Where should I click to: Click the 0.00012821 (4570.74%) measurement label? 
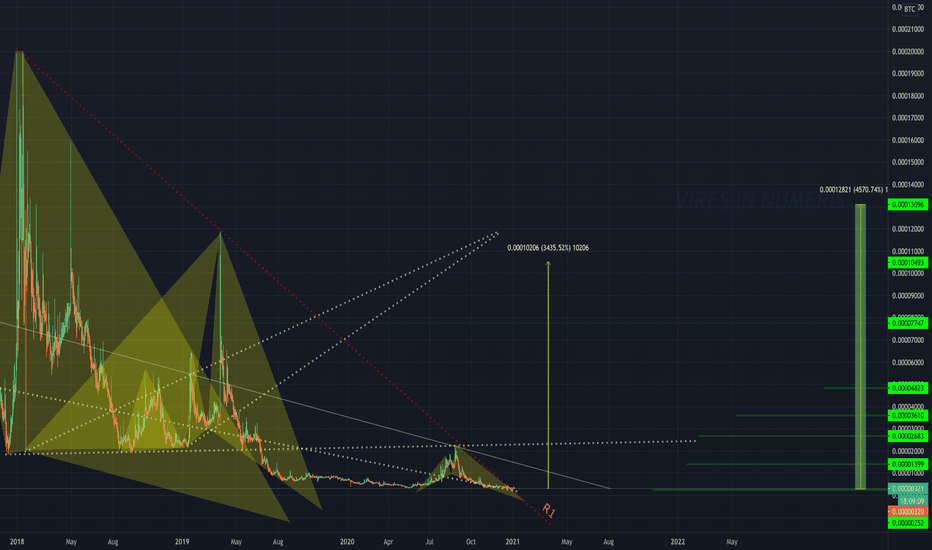[854, 190]
